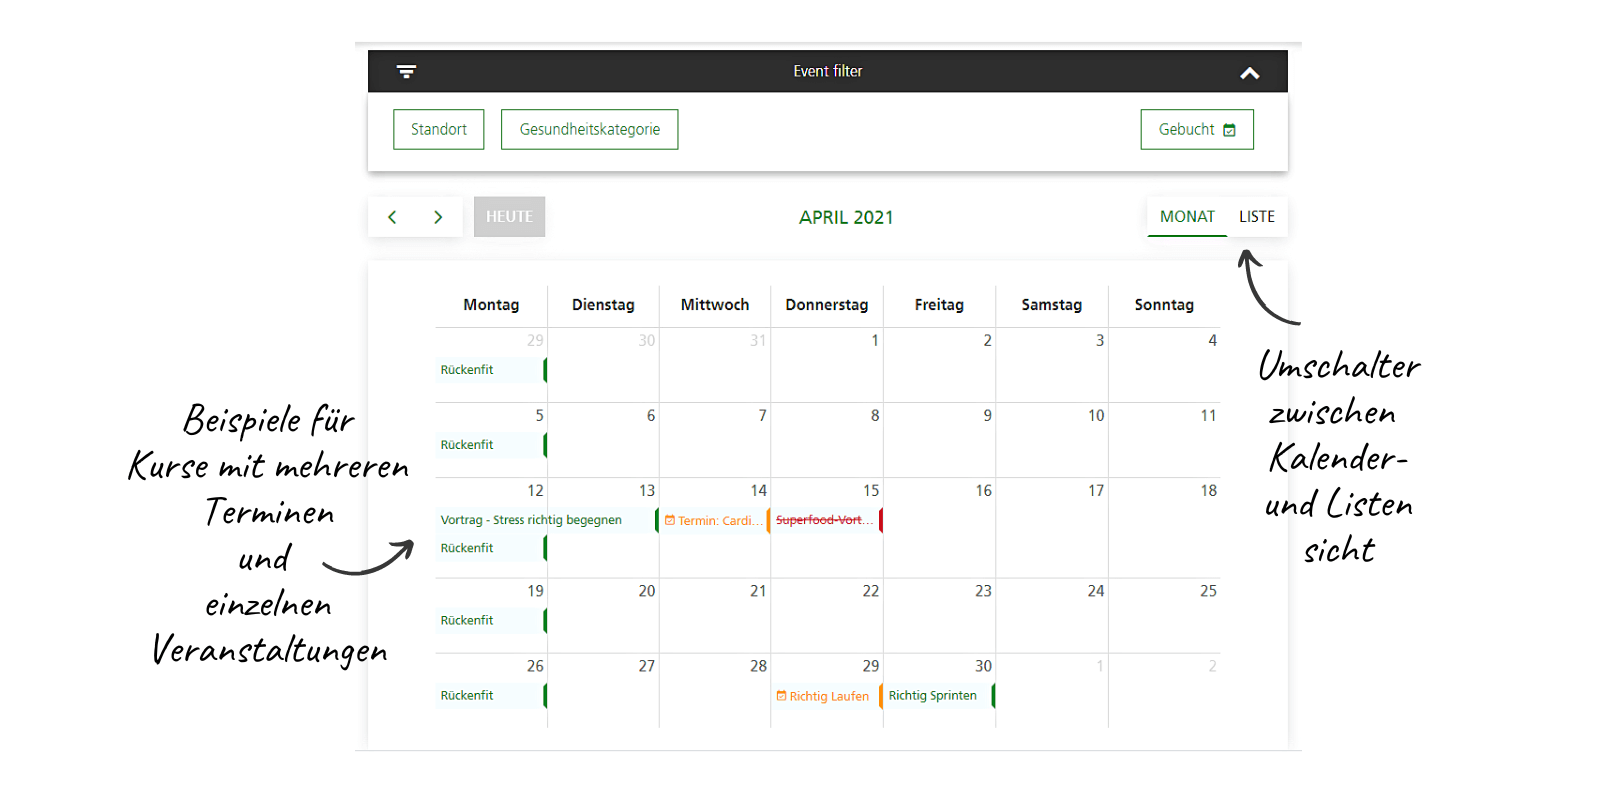Go to previous month with left arrow

coord(392,217)
